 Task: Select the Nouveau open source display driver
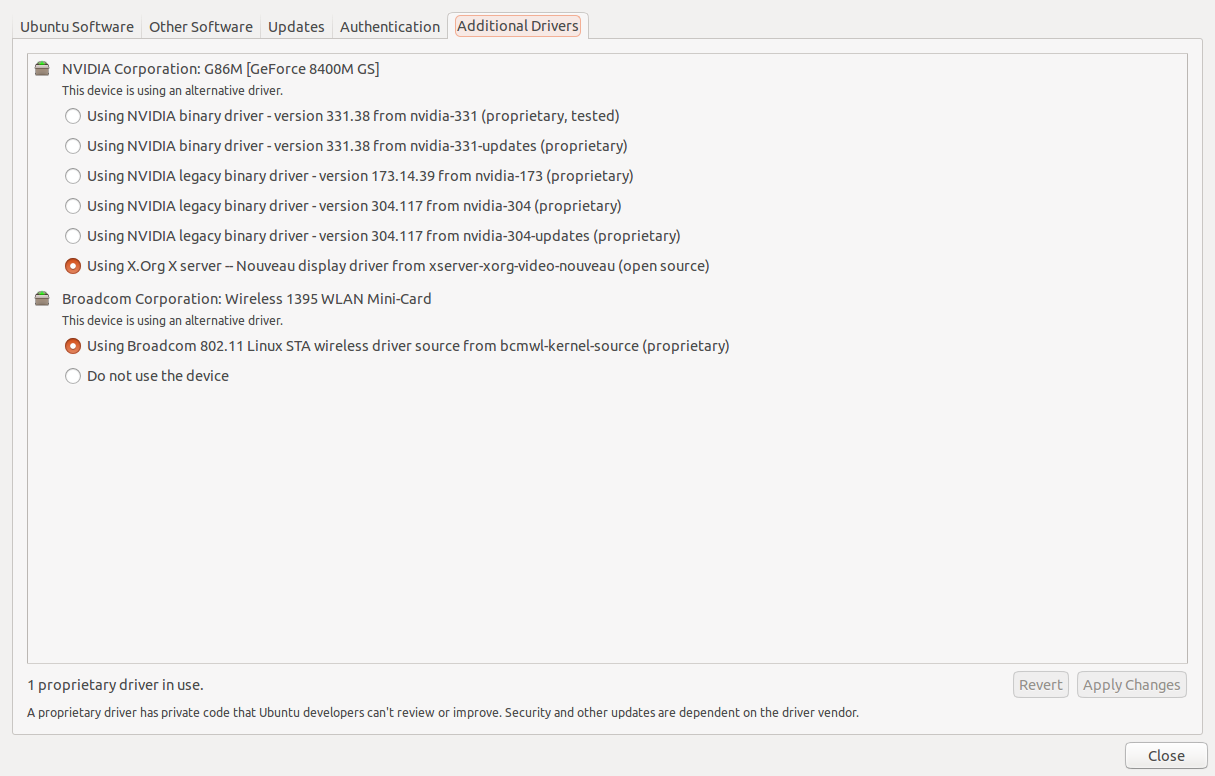(x=387, y=266)
